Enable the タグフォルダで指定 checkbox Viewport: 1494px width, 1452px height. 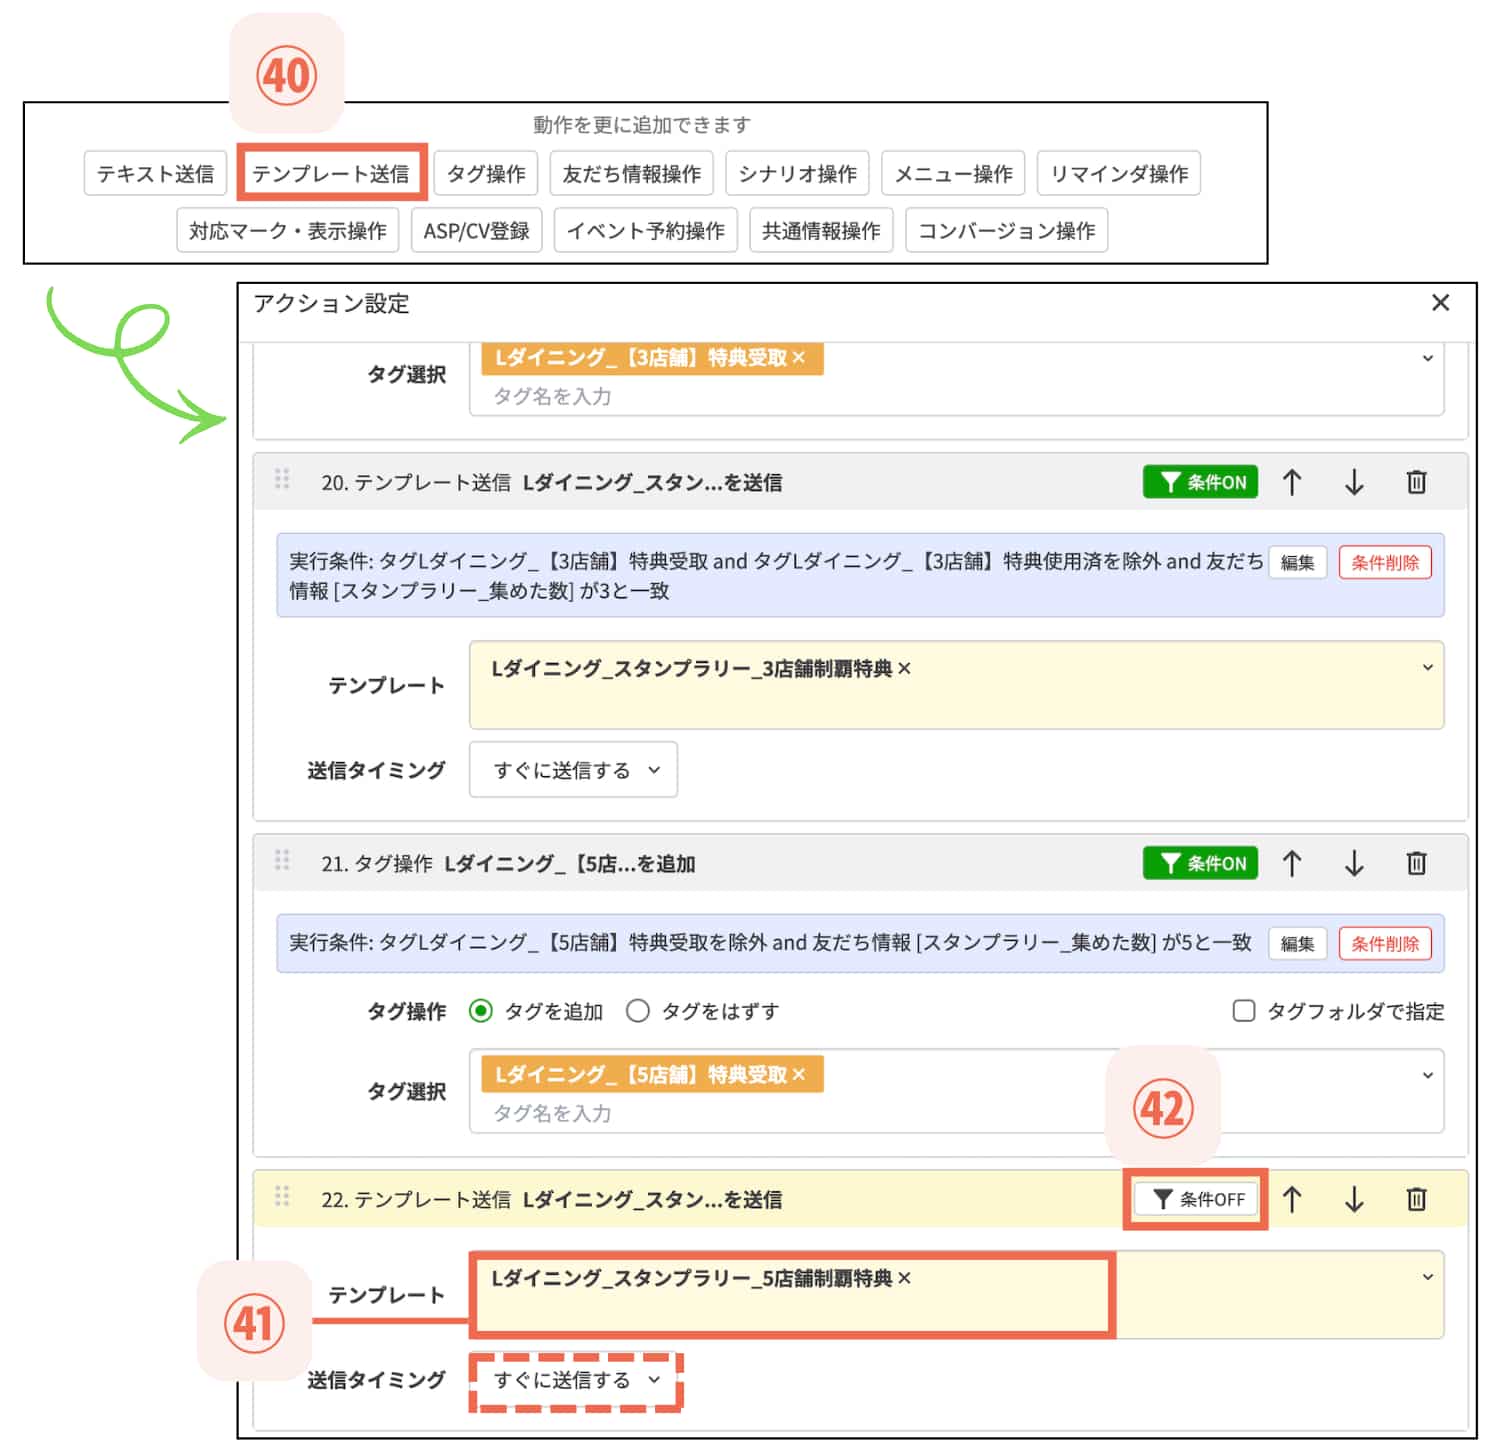point(1244,1011)
